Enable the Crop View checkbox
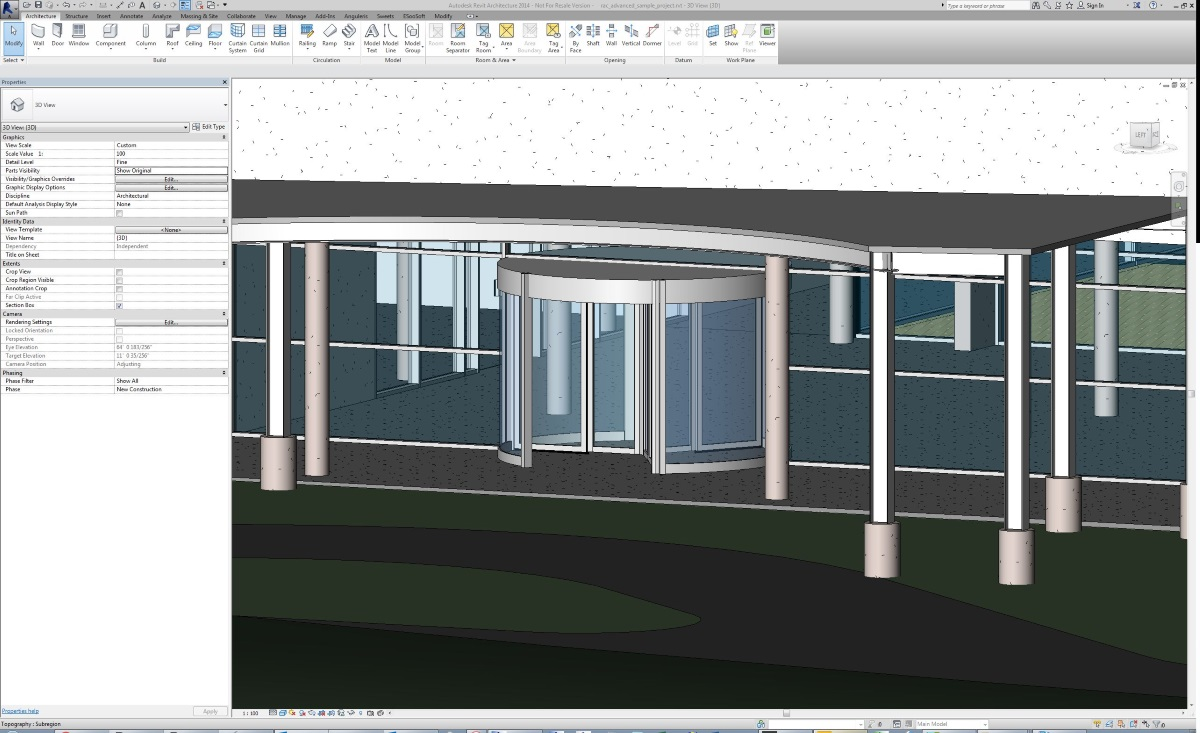The image size is (1200, 733). coord(119,272)
